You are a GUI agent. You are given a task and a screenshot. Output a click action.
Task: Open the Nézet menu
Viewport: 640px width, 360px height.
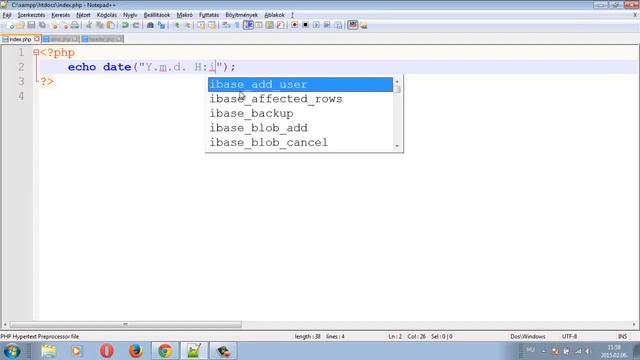point(83,15)
